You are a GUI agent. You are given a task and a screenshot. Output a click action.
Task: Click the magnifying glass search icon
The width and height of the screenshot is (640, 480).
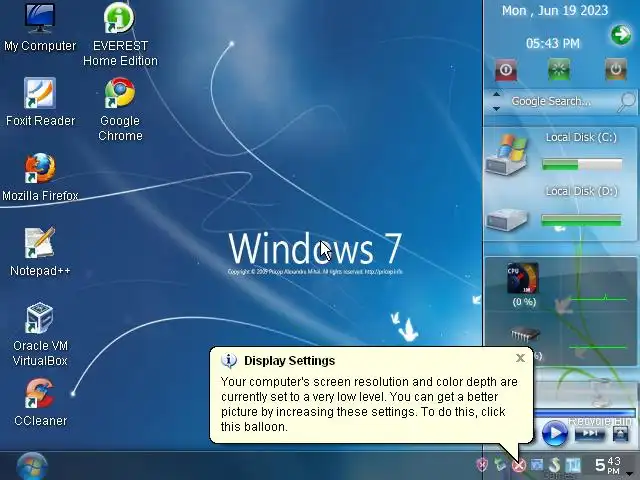[626, 102]
